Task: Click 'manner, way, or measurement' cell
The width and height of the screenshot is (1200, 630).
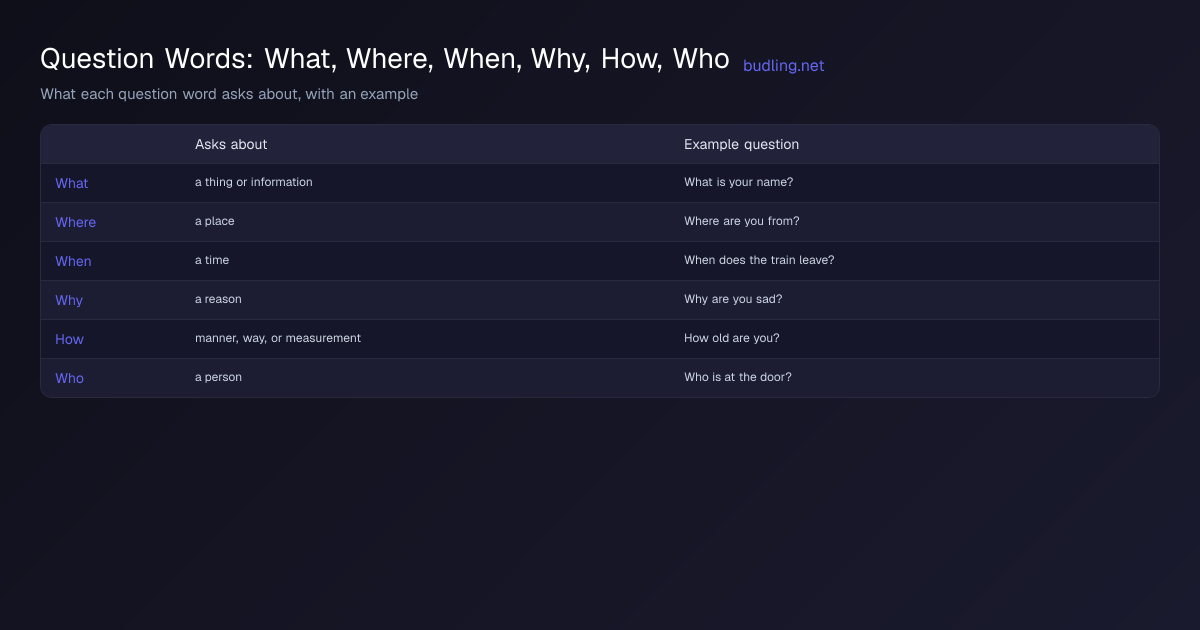Action: tap(278, 338)
